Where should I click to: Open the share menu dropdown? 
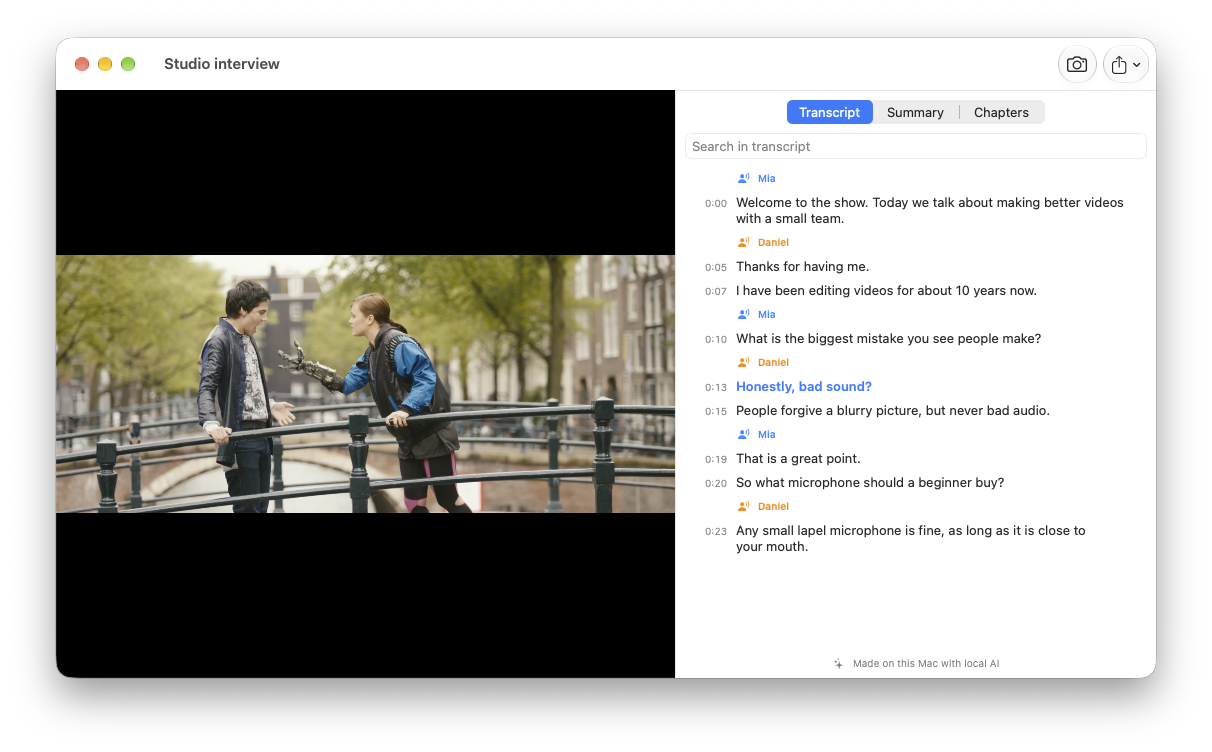pos(1126,64)
